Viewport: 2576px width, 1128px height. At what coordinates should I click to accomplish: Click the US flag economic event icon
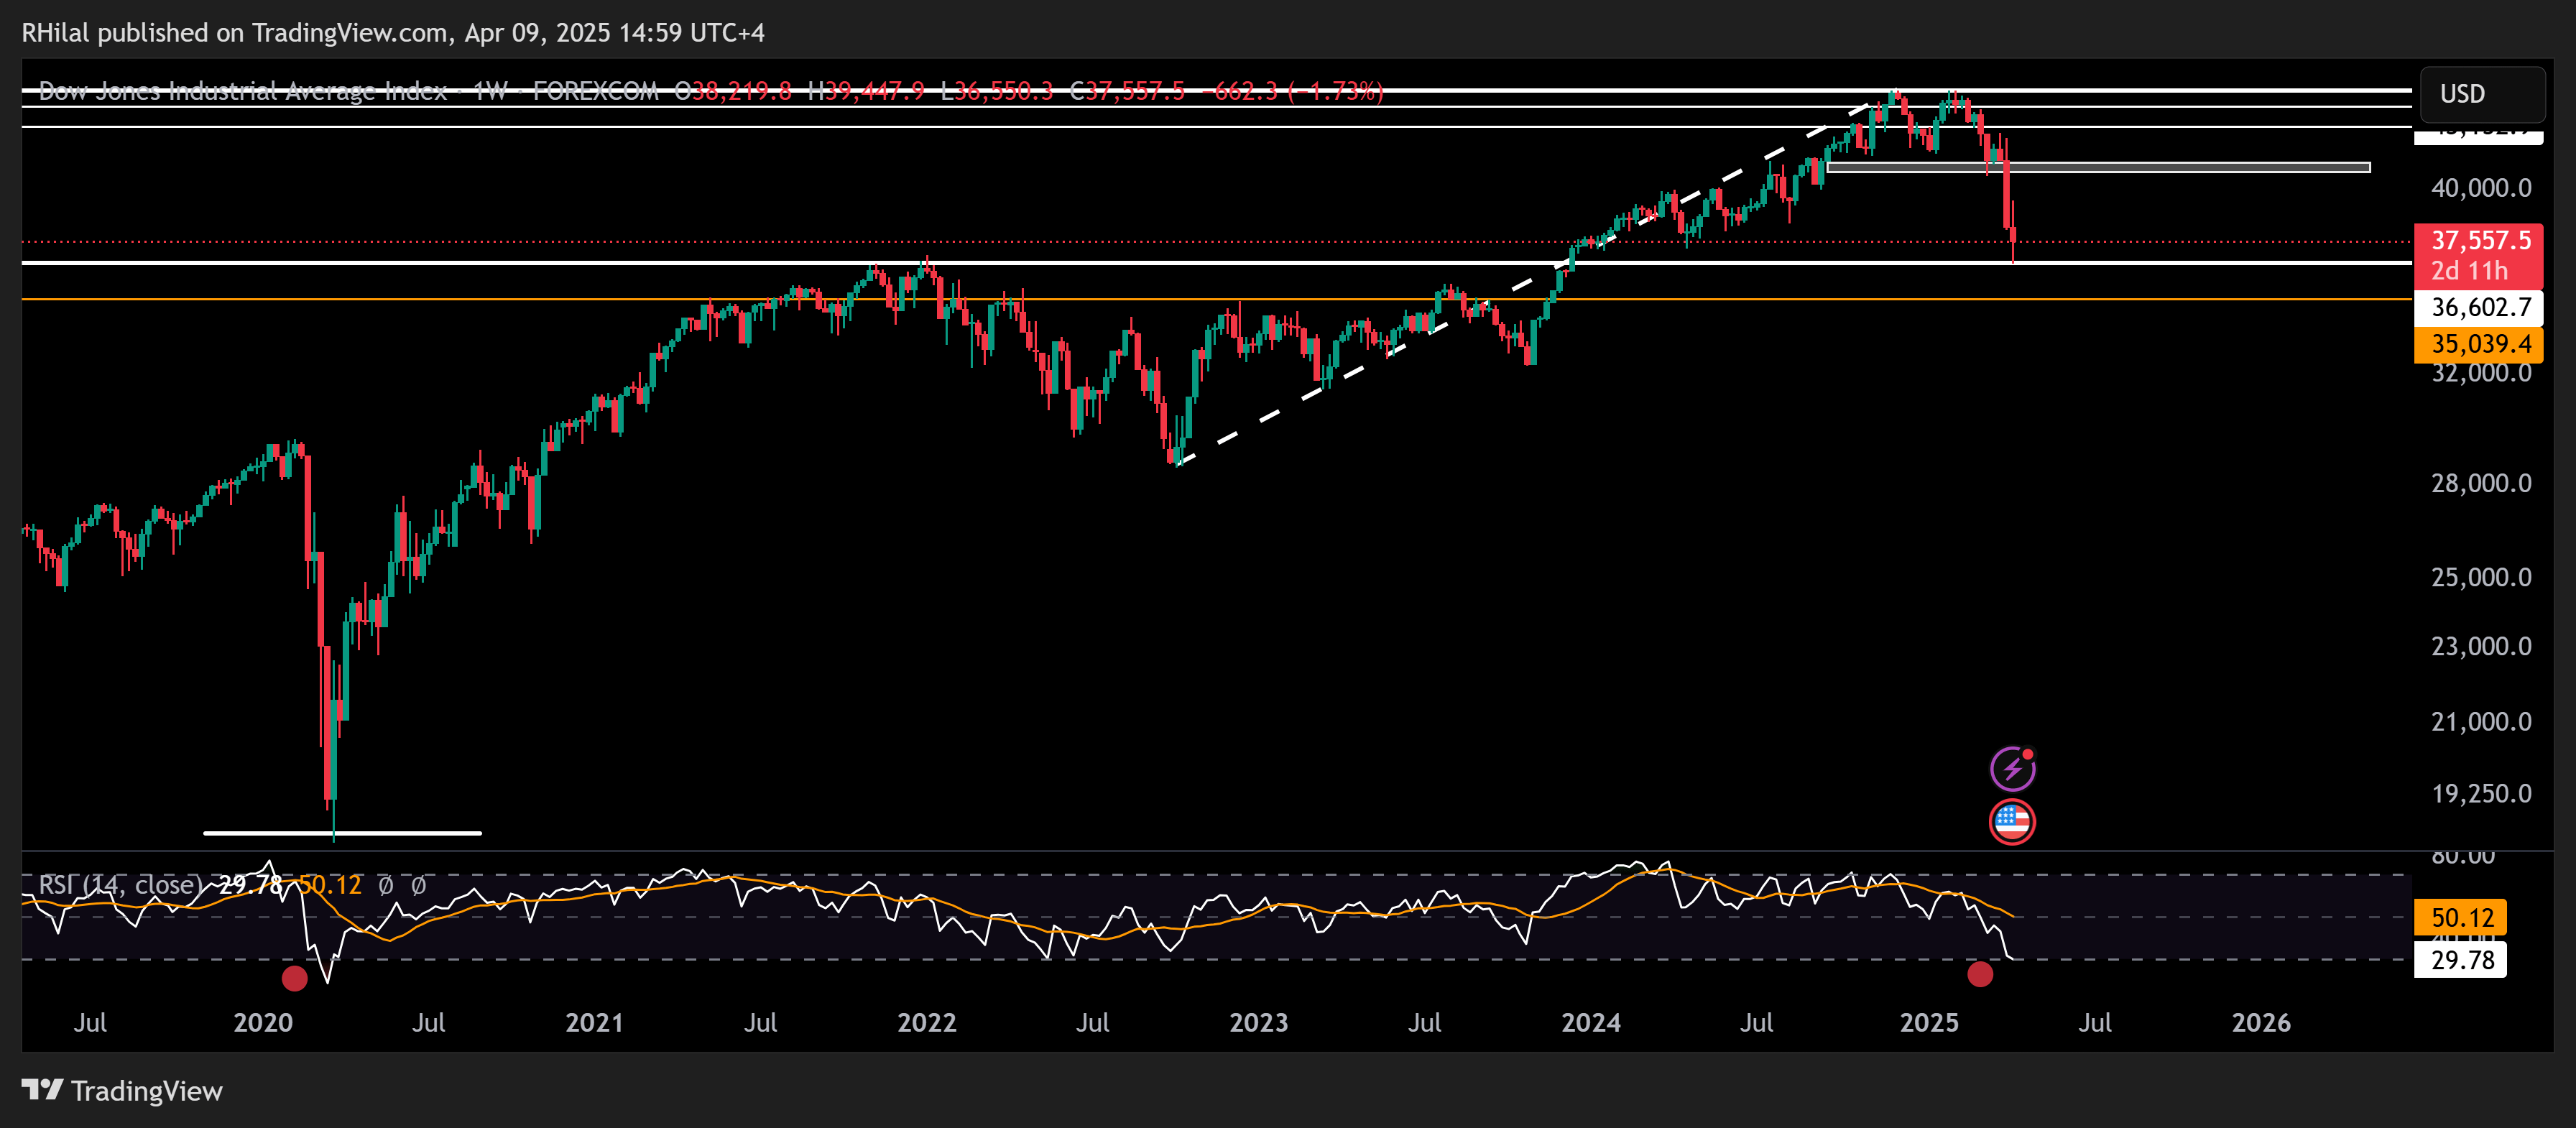(x=2012, y=822)
